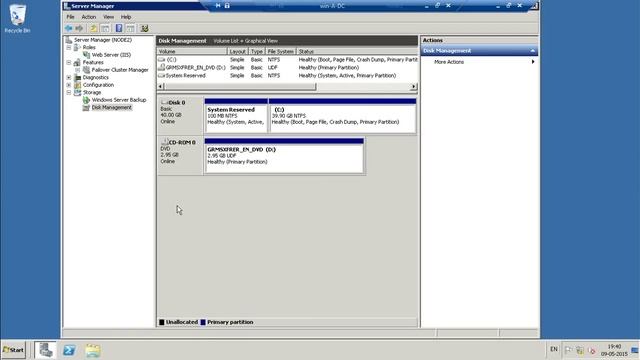Select the GRMSXFRER_EN_DVD partition block in CD-ROM 0
Screen dimensions: 640x360
(x=284, y=156)
